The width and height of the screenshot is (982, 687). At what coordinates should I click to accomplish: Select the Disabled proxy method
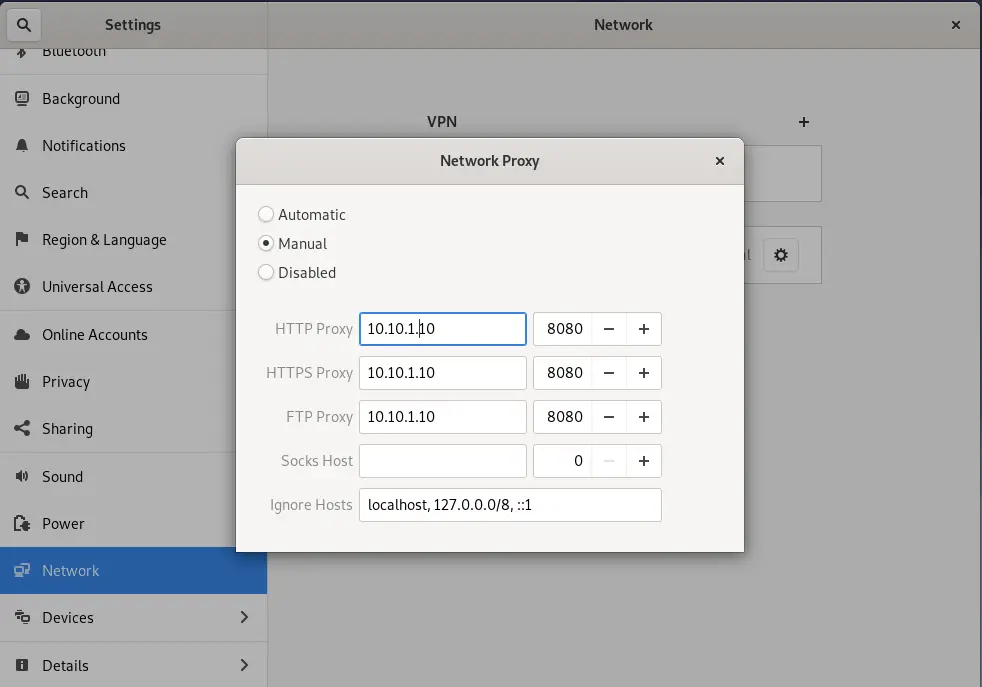[266, 272]
